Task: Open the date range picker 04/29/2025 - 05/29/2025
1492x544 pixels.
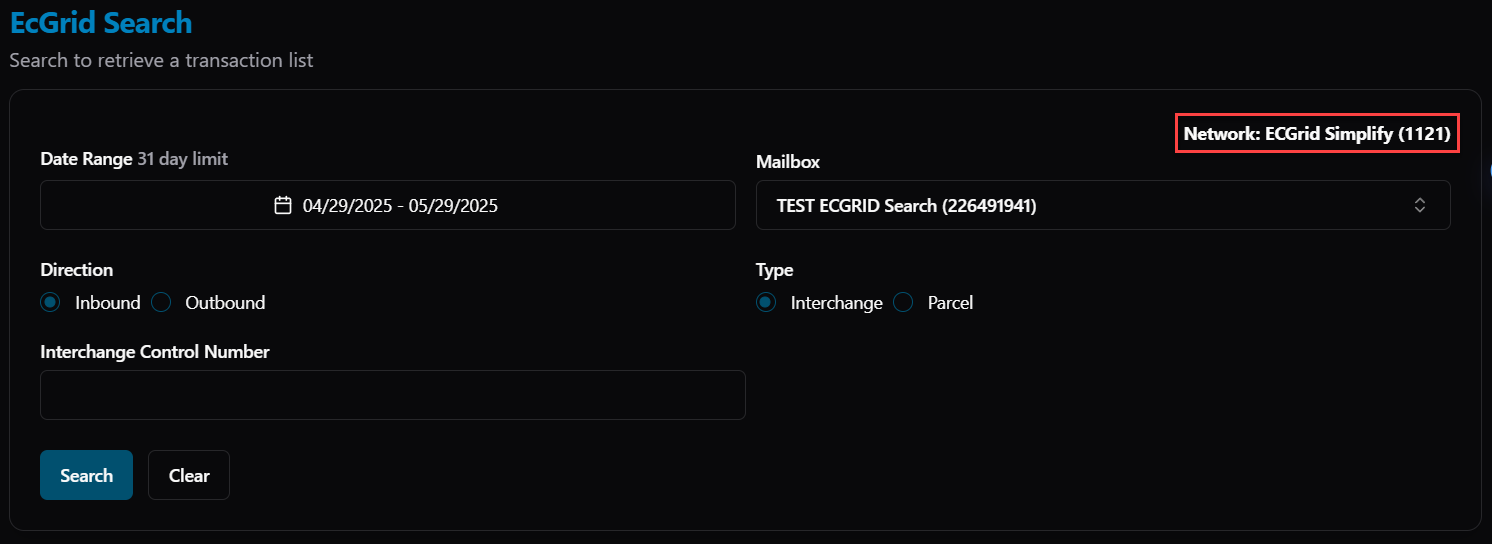Action: click(388, 205)
